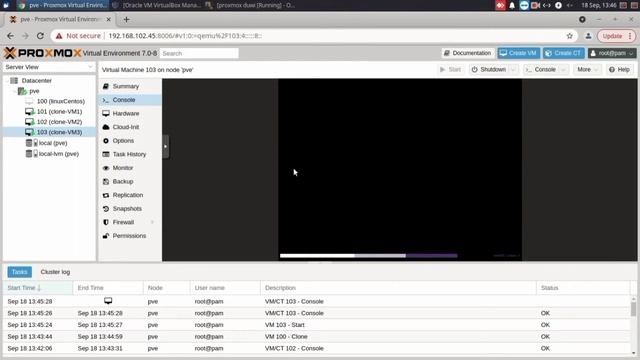Open a new browser tab
This screenshot has height=360, width=640.
pos(126,19)
